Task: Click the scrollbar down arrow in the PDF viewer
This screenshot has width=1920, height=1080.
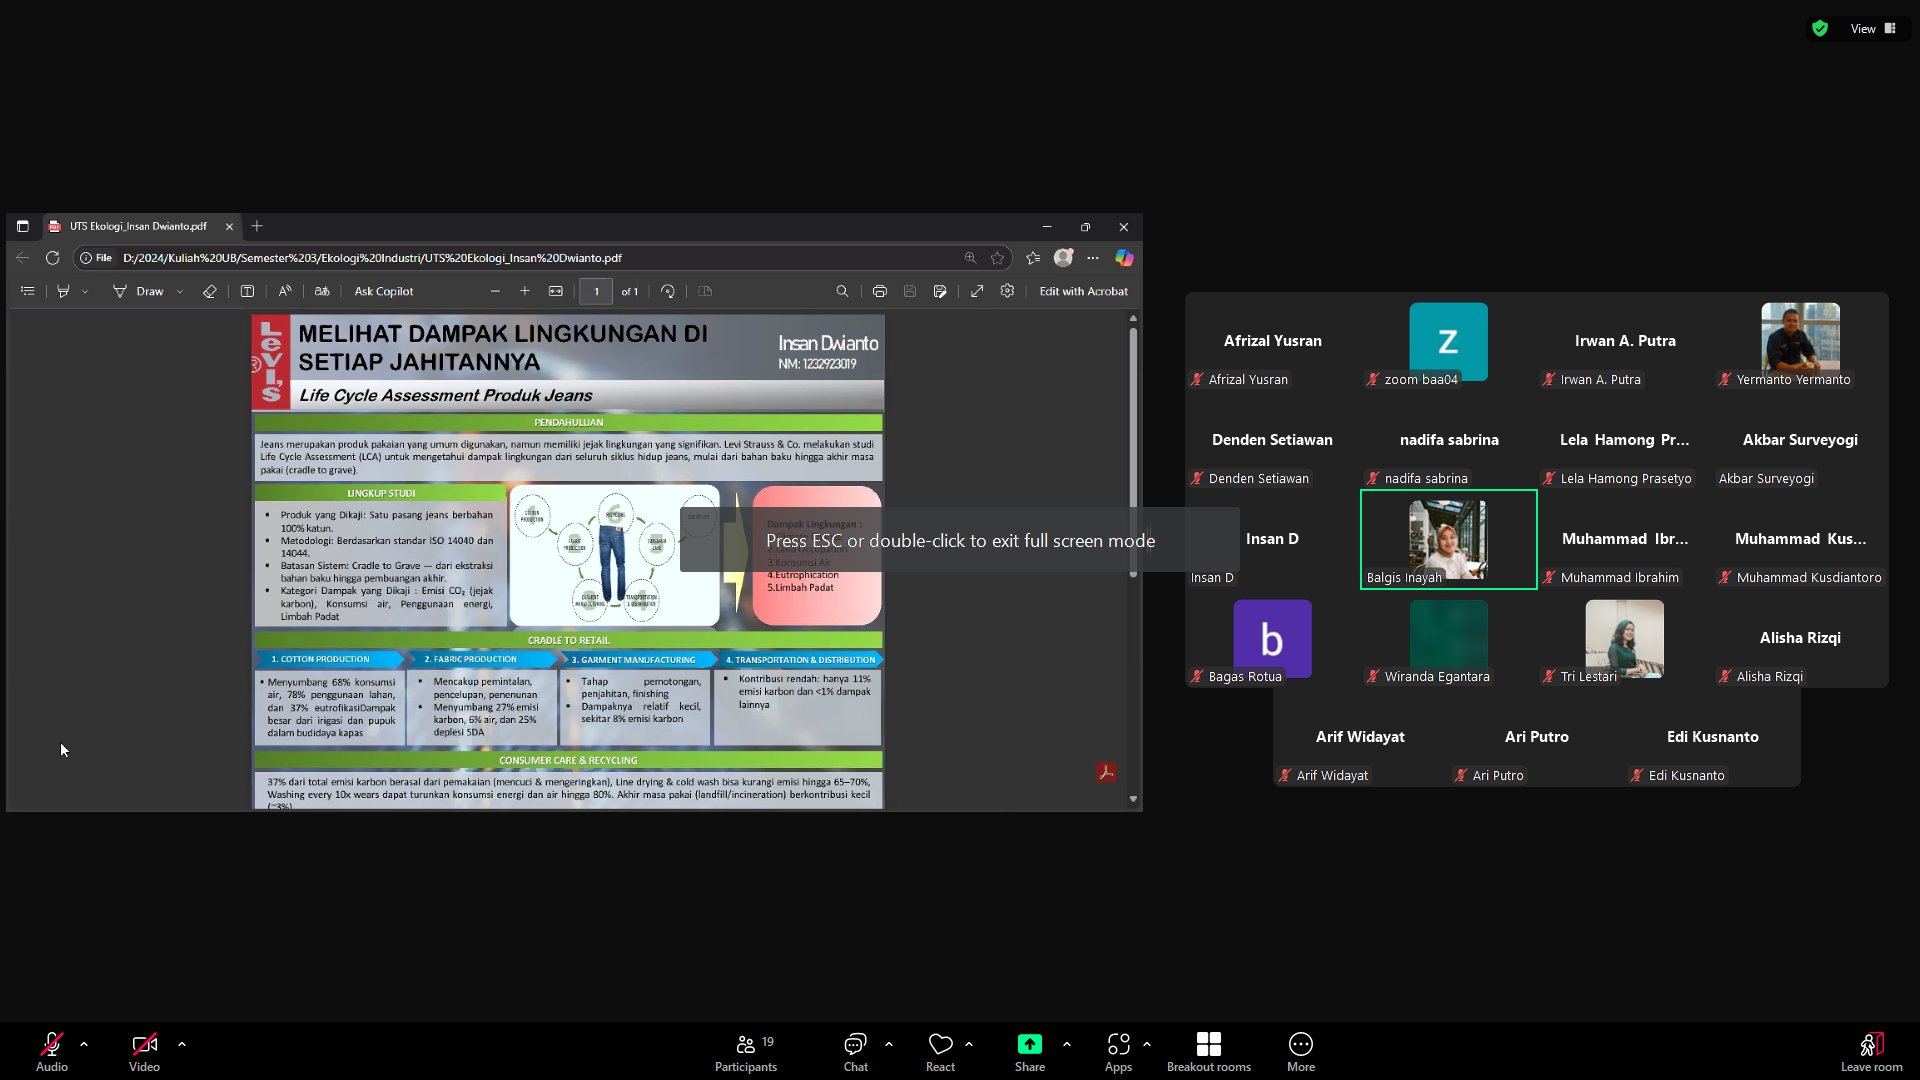Action: point(1133,799)
